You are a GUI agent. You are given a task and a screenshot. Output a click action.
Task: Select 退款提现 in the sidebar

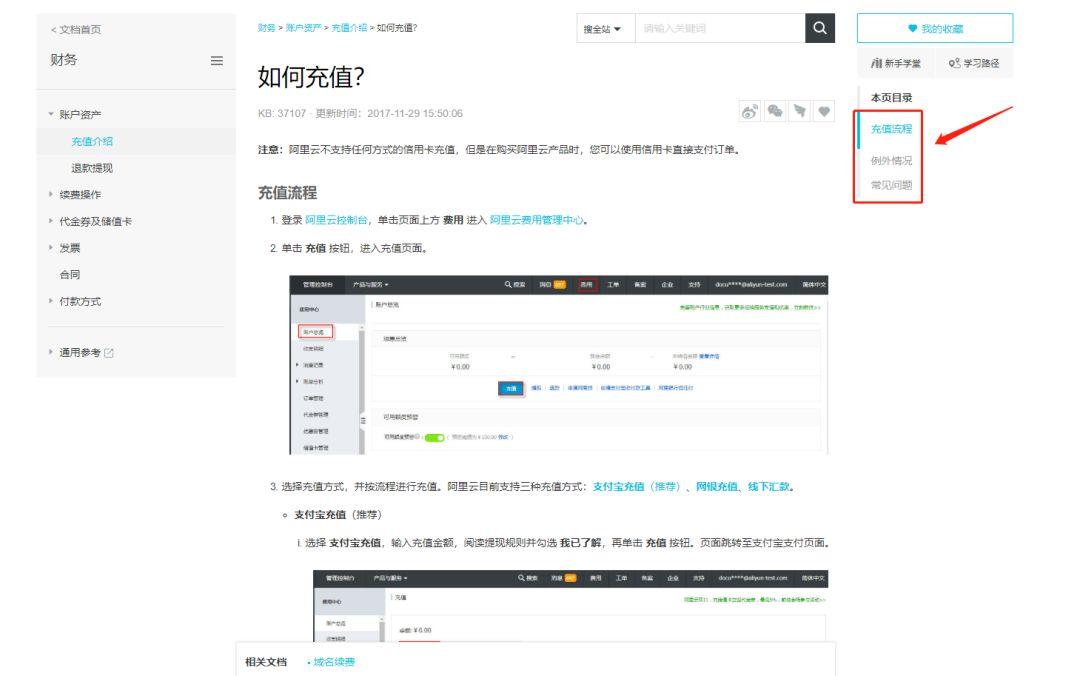coord(92,168)
